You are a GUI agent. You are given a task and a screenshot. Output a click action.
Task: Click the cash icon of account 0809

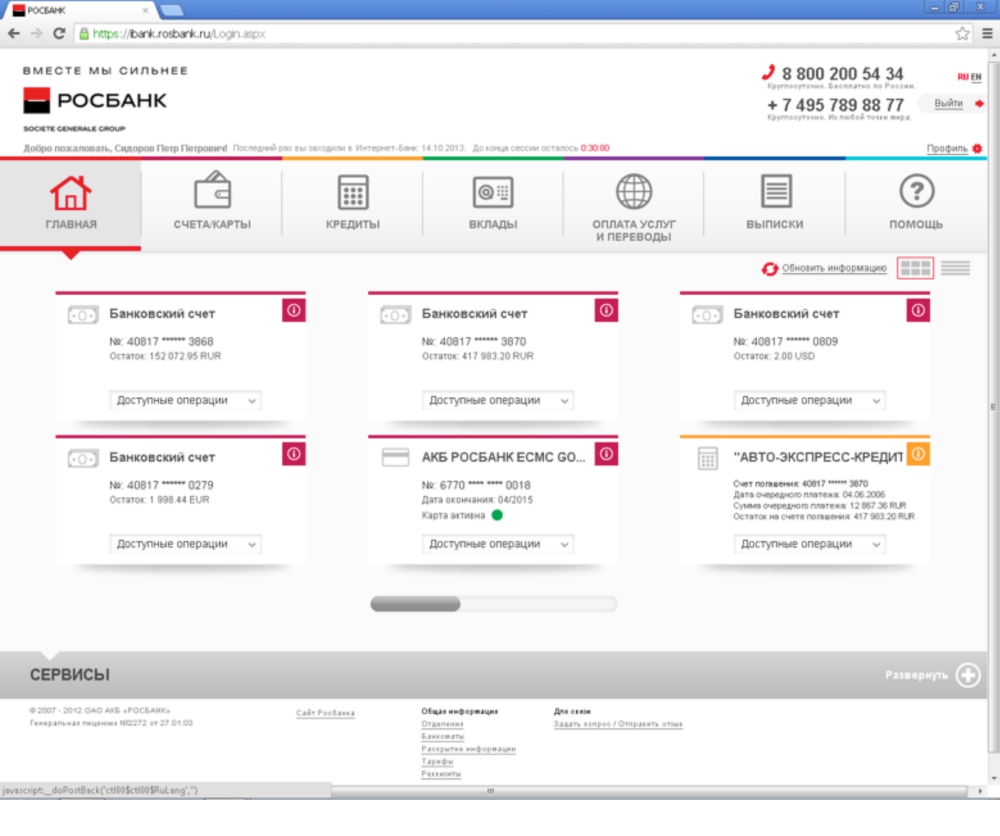[x=707, y=315]
